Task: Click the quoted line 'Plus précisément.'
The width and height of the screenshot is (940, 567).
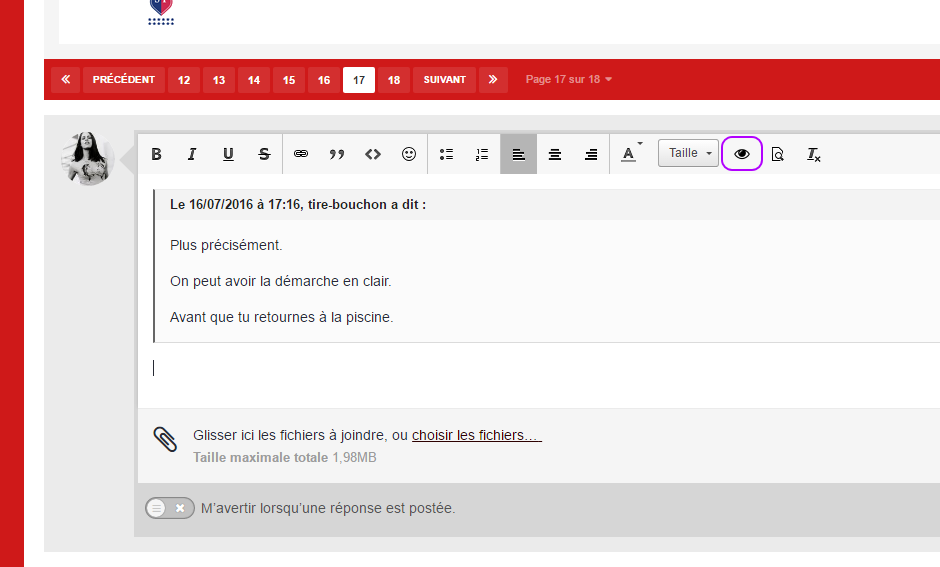Action: [x=226, y=245]
